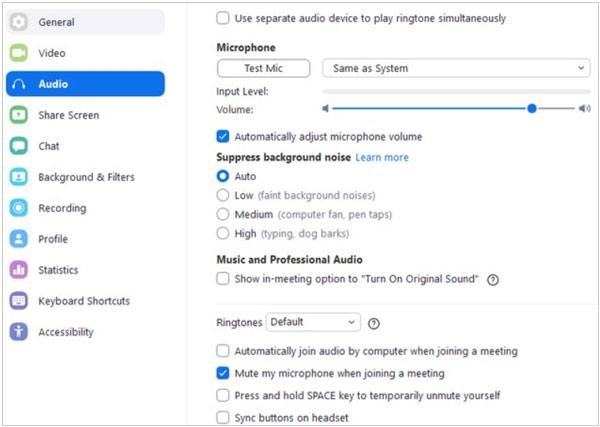Click the Statistics bar chart icon
This screenshot has height=427, width=600.
[x=18, y=270]
